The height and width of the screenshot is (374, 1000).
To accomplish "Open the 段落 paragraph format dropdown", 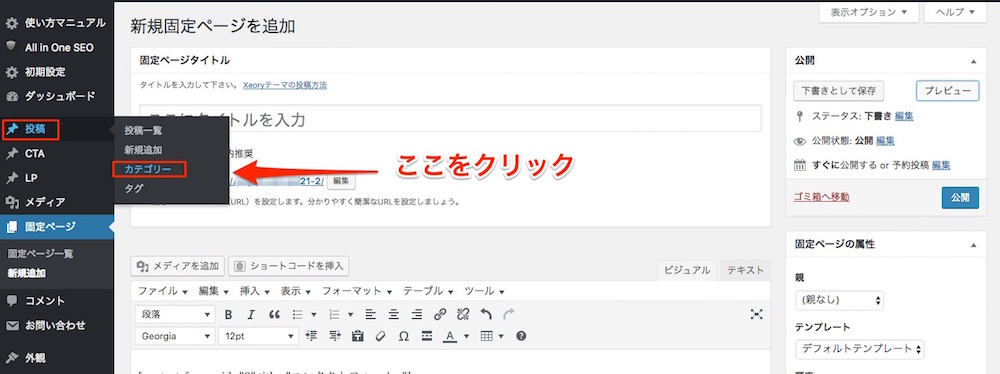I will [x=175, y=314].
